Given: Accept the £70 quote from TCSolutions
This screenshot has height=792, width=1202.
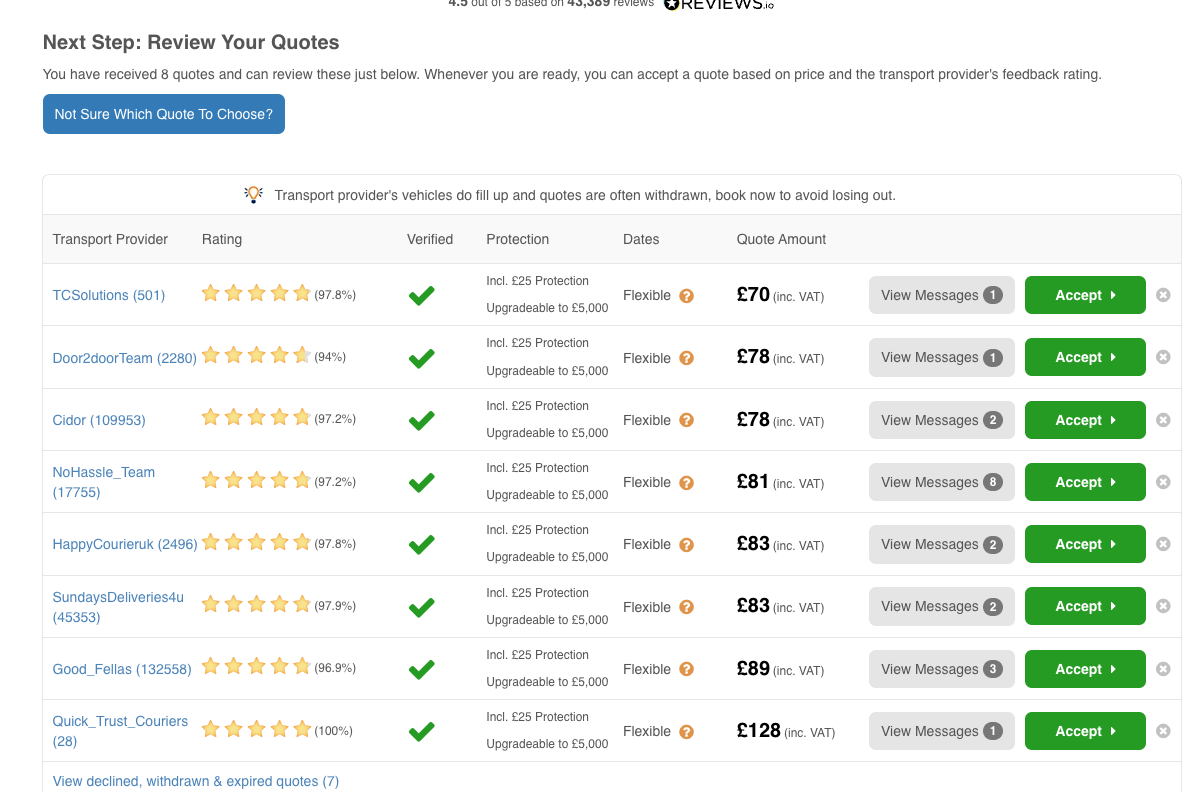Looking at the screenshot, I should (x=1085, y=295).
